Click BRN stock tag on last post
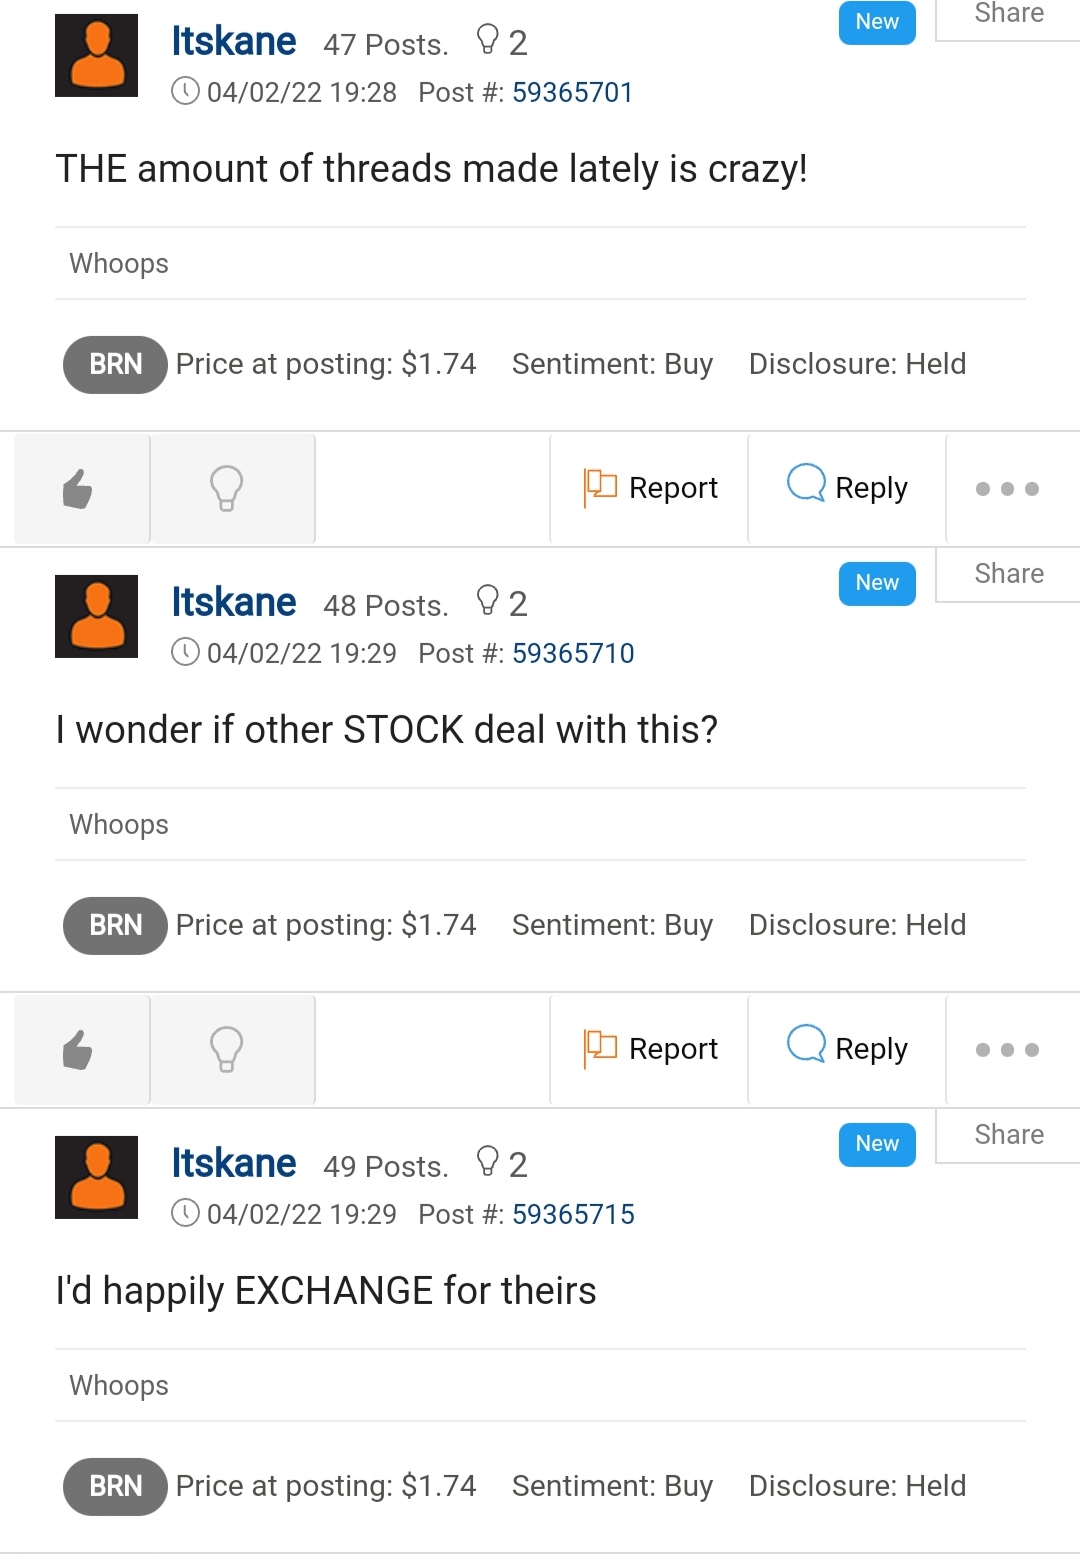Viewport: 1080px width, 1556px height. (115, 1487)
